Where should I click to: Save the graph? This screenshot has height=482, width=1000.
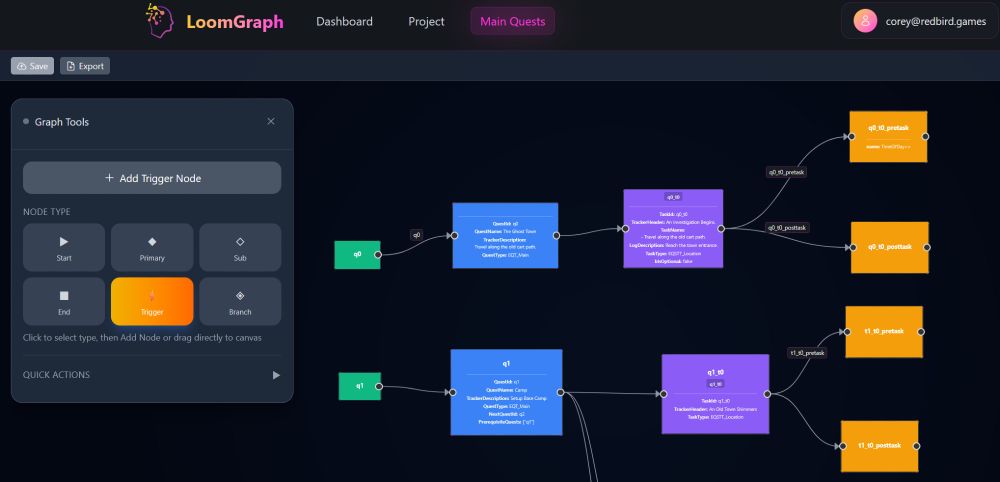click(33, 66)
